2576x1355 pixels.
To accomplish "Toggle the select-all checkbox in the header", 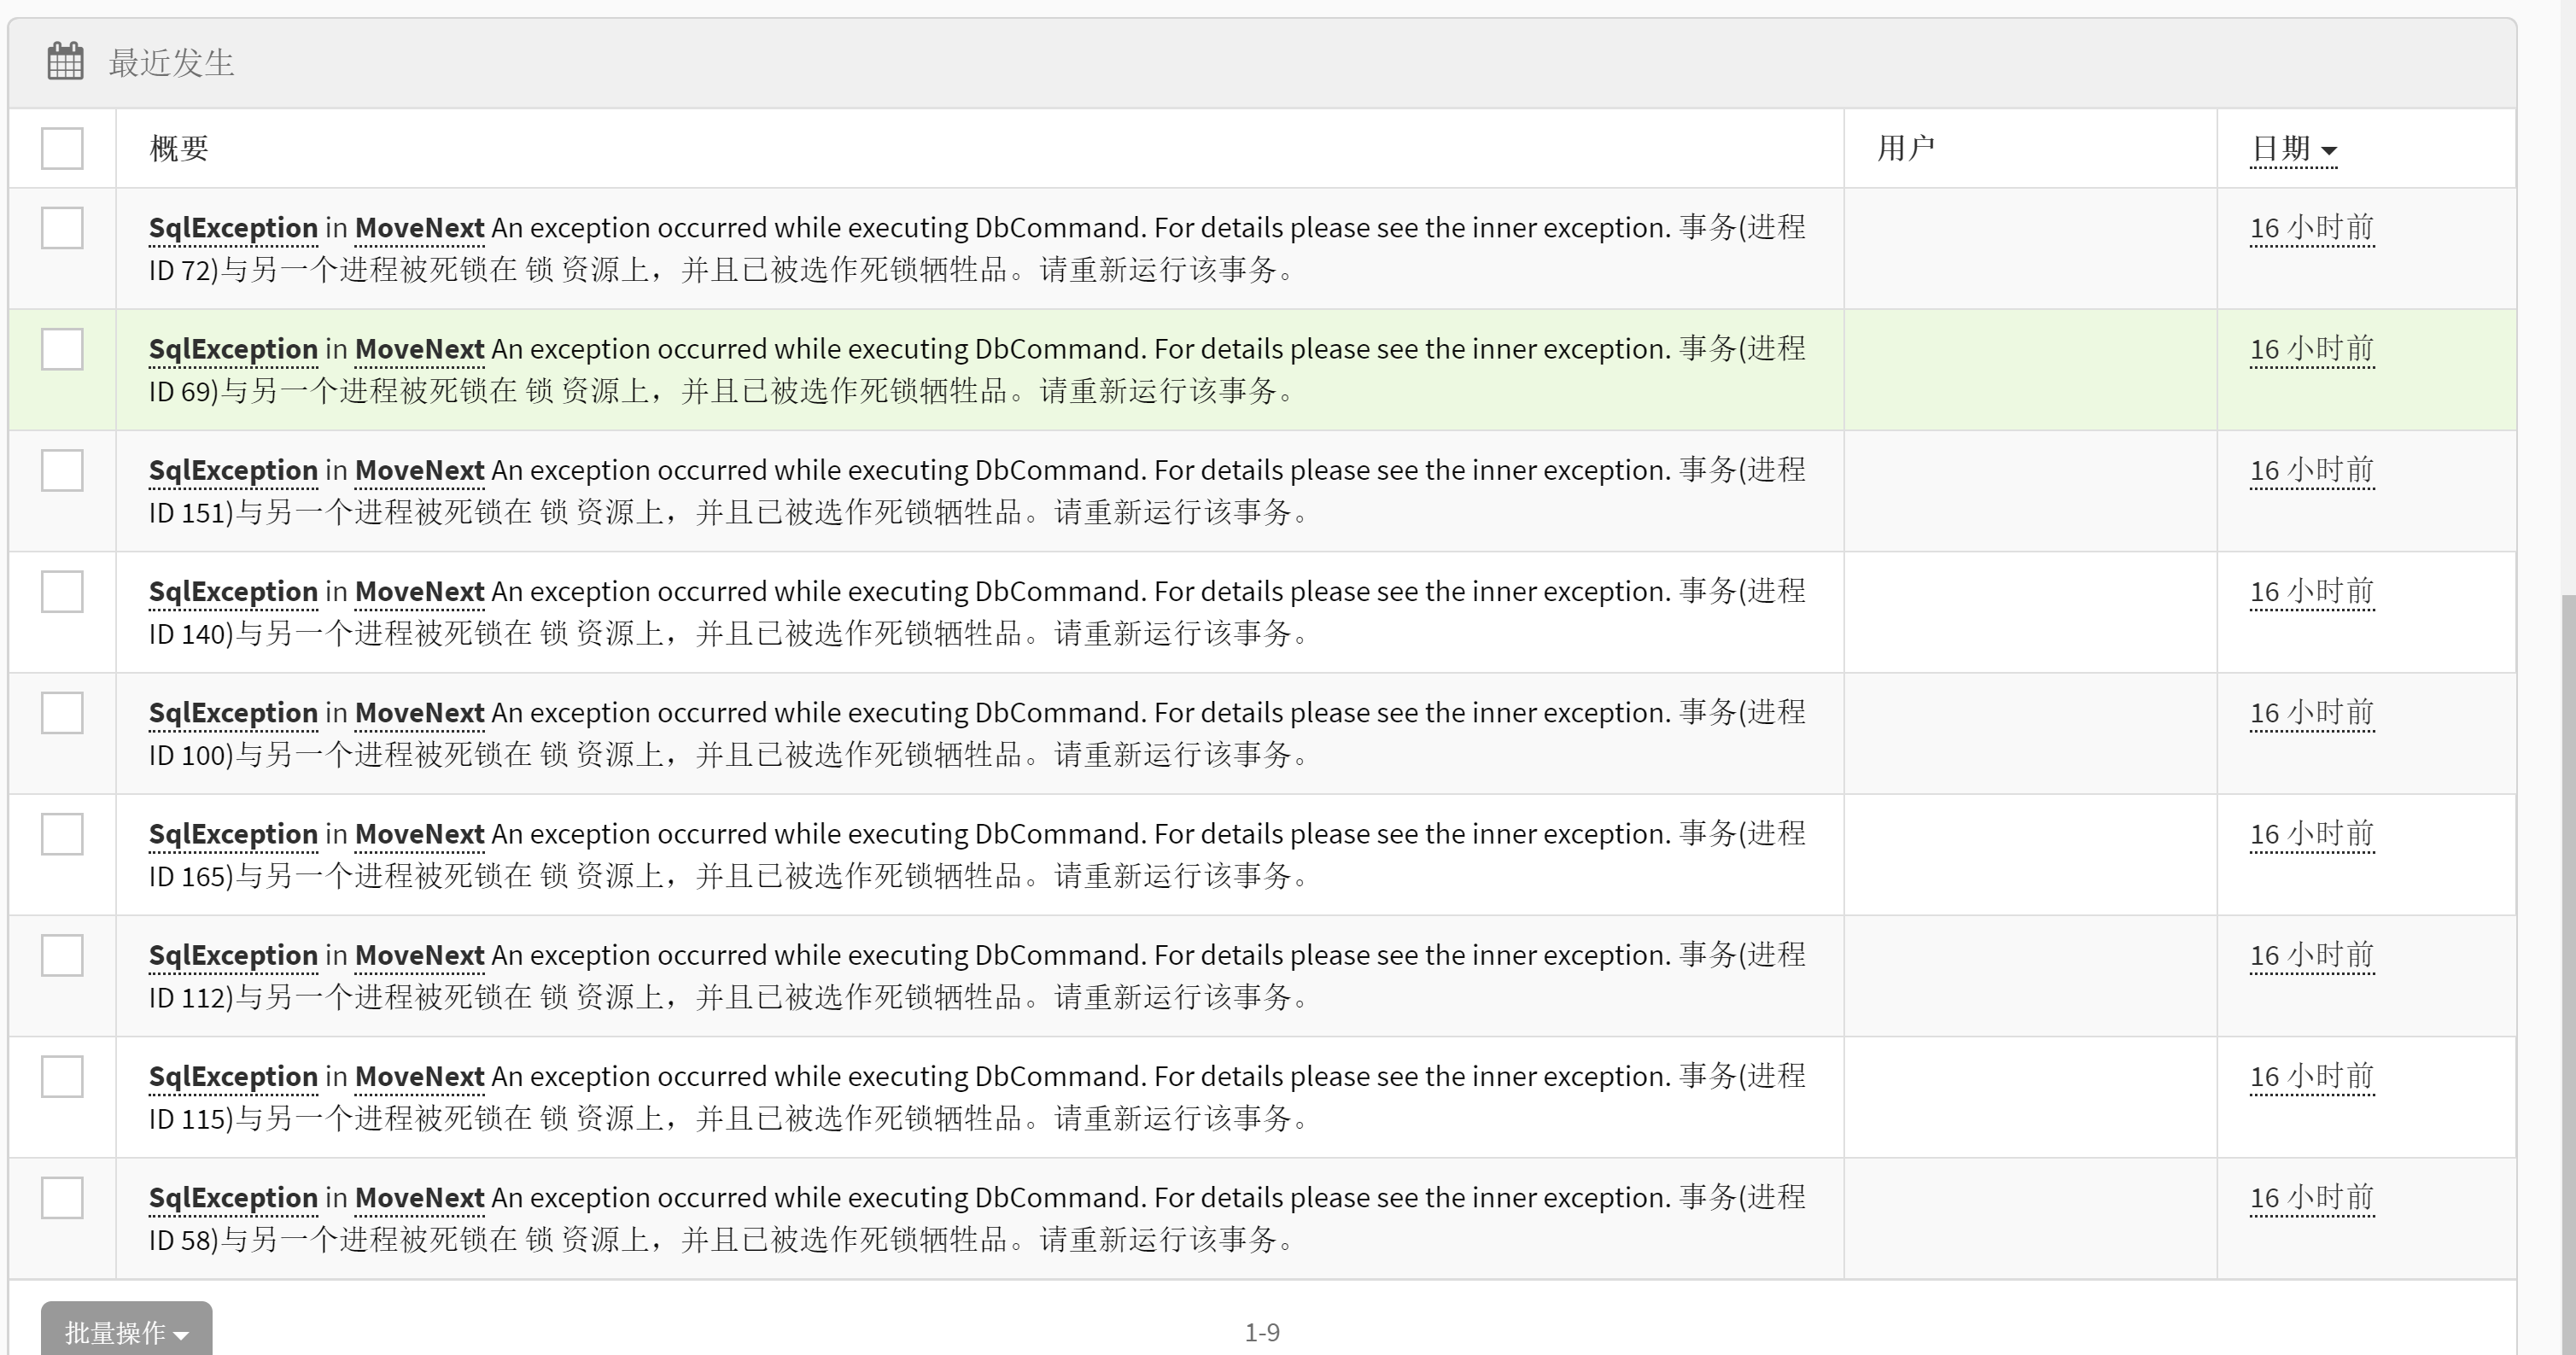I will pos(62,148).
